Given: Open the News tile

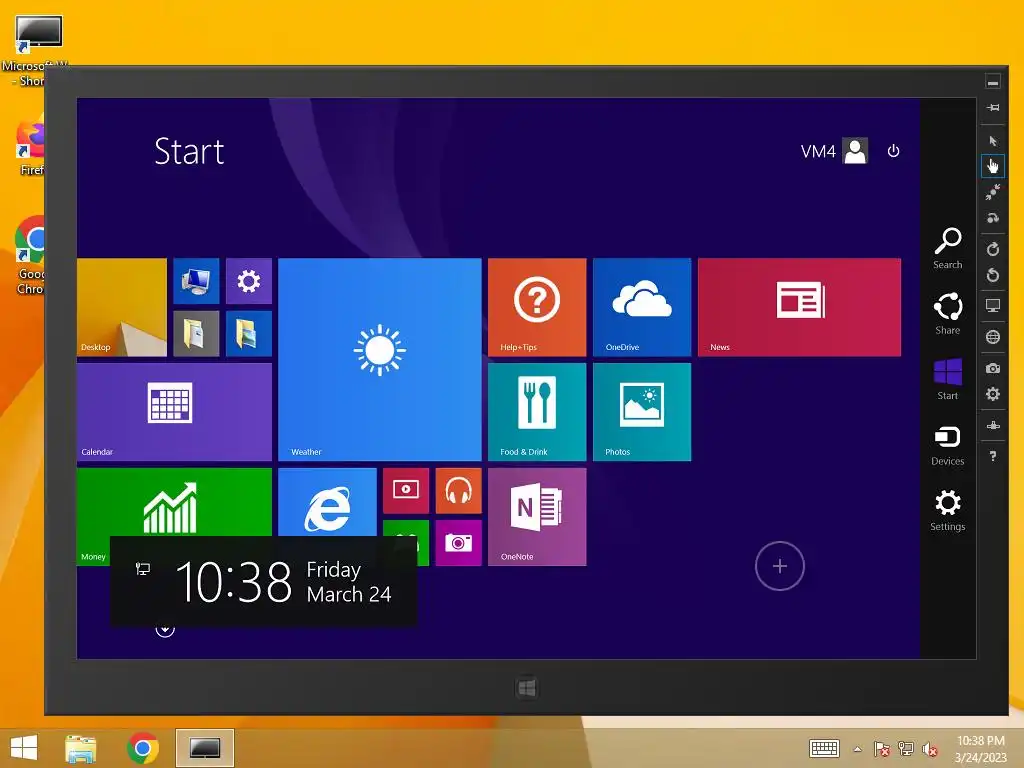Looking at the screenshot, I should point(799,307).
